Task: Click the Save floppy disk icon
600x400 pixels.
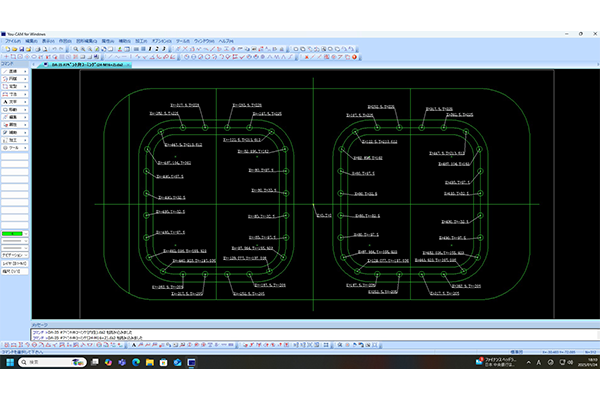Action: [x=21, y=49]
